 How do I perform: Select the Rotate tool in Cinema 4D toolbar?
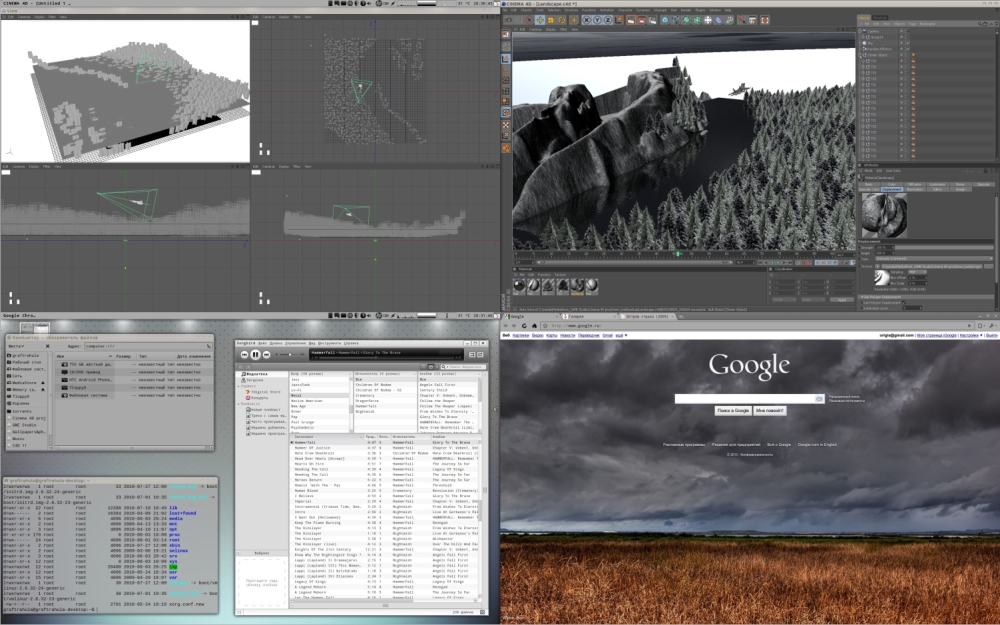(x=561, y=20)
